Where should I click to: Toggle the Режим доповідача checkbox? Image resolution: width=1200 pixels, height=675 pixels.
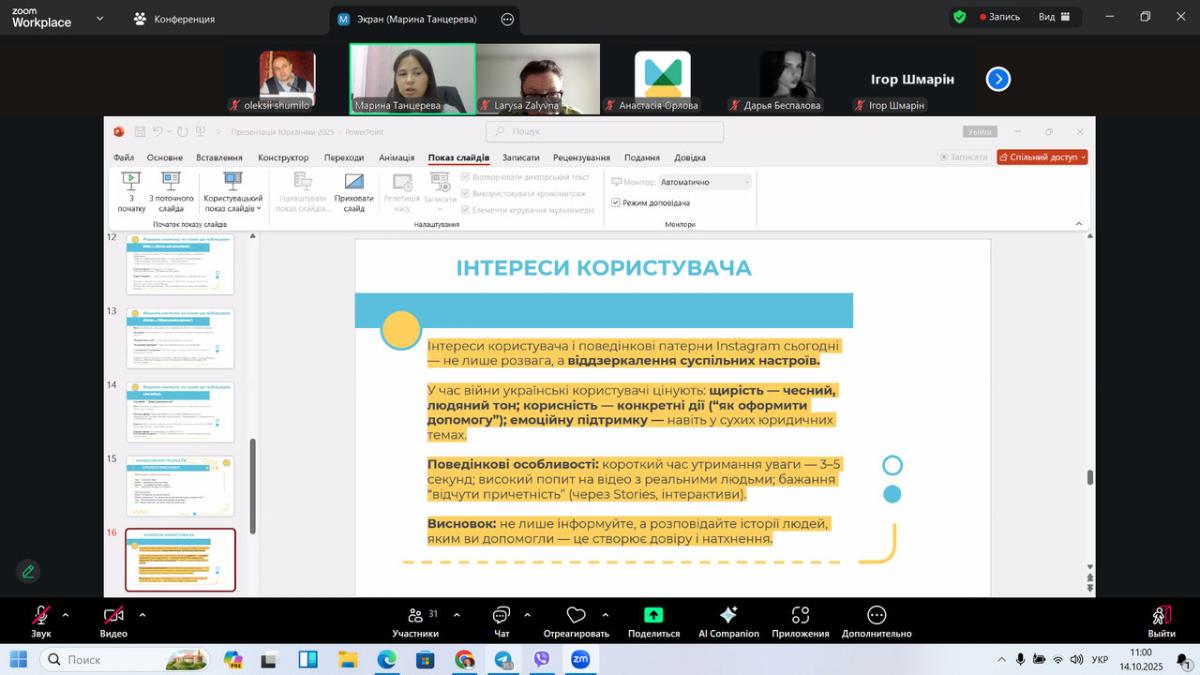(x=616, y=203)
